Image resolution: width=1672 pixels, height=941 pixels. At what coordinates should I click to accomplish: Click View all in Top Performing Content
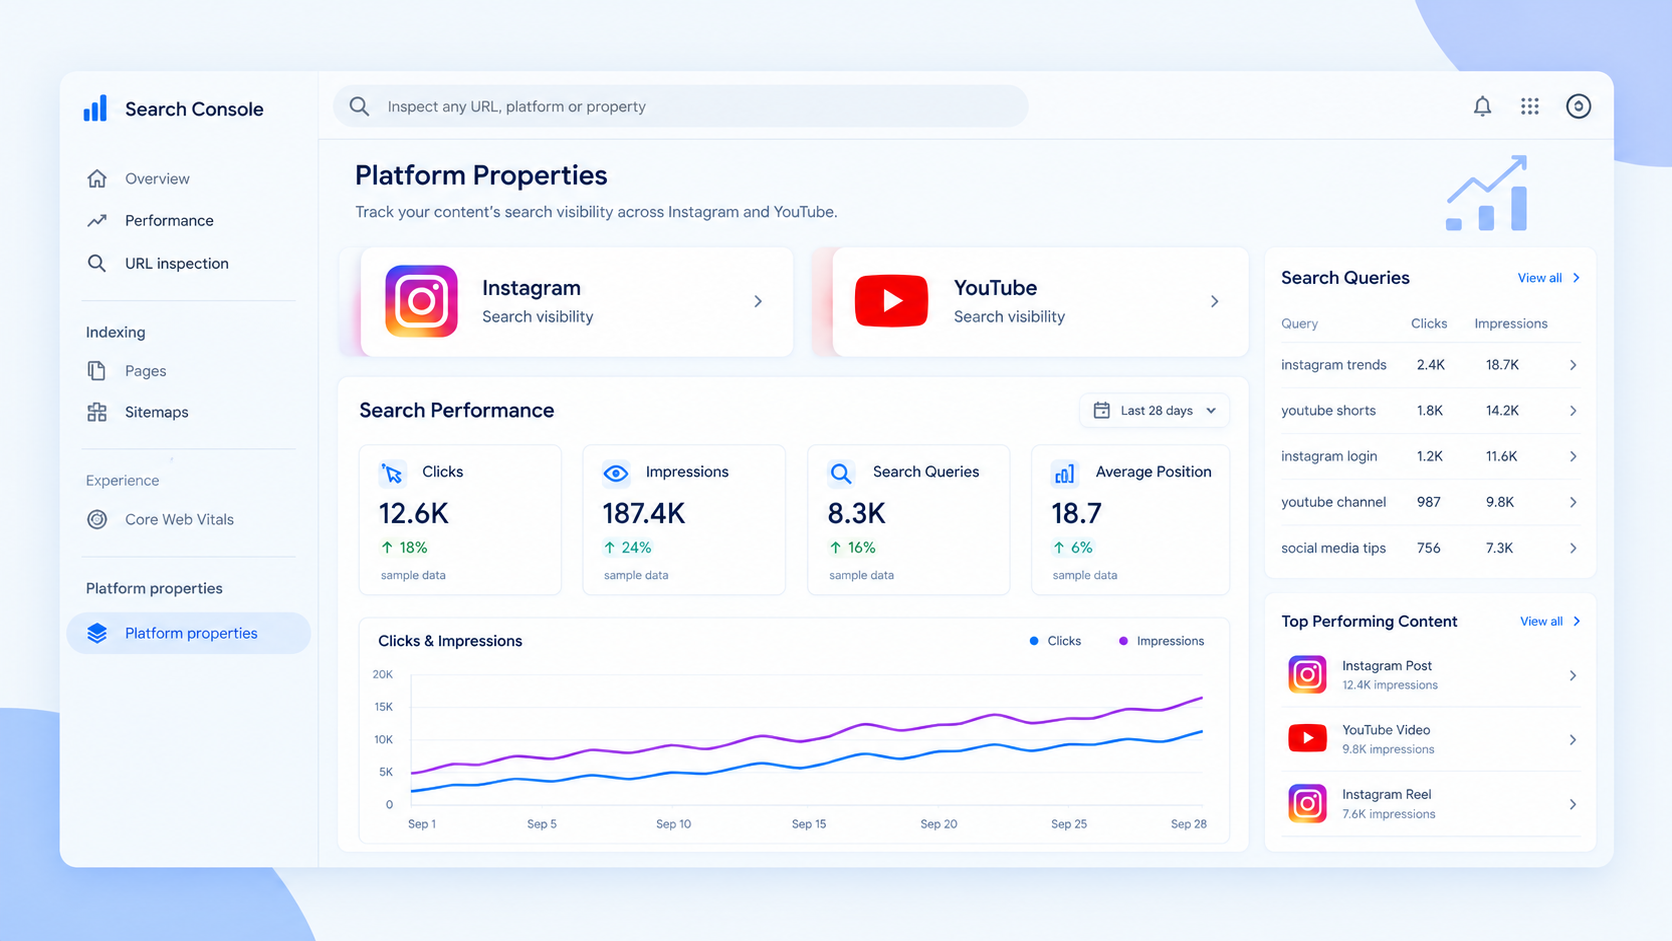(1551, 621)
